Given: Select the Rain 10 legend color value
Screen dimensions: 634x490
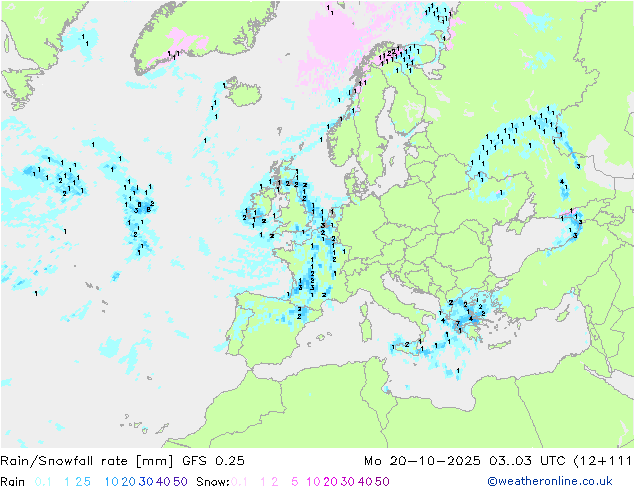Looking at the screenshot, I should pyautogui.click(x=112, y=482).
